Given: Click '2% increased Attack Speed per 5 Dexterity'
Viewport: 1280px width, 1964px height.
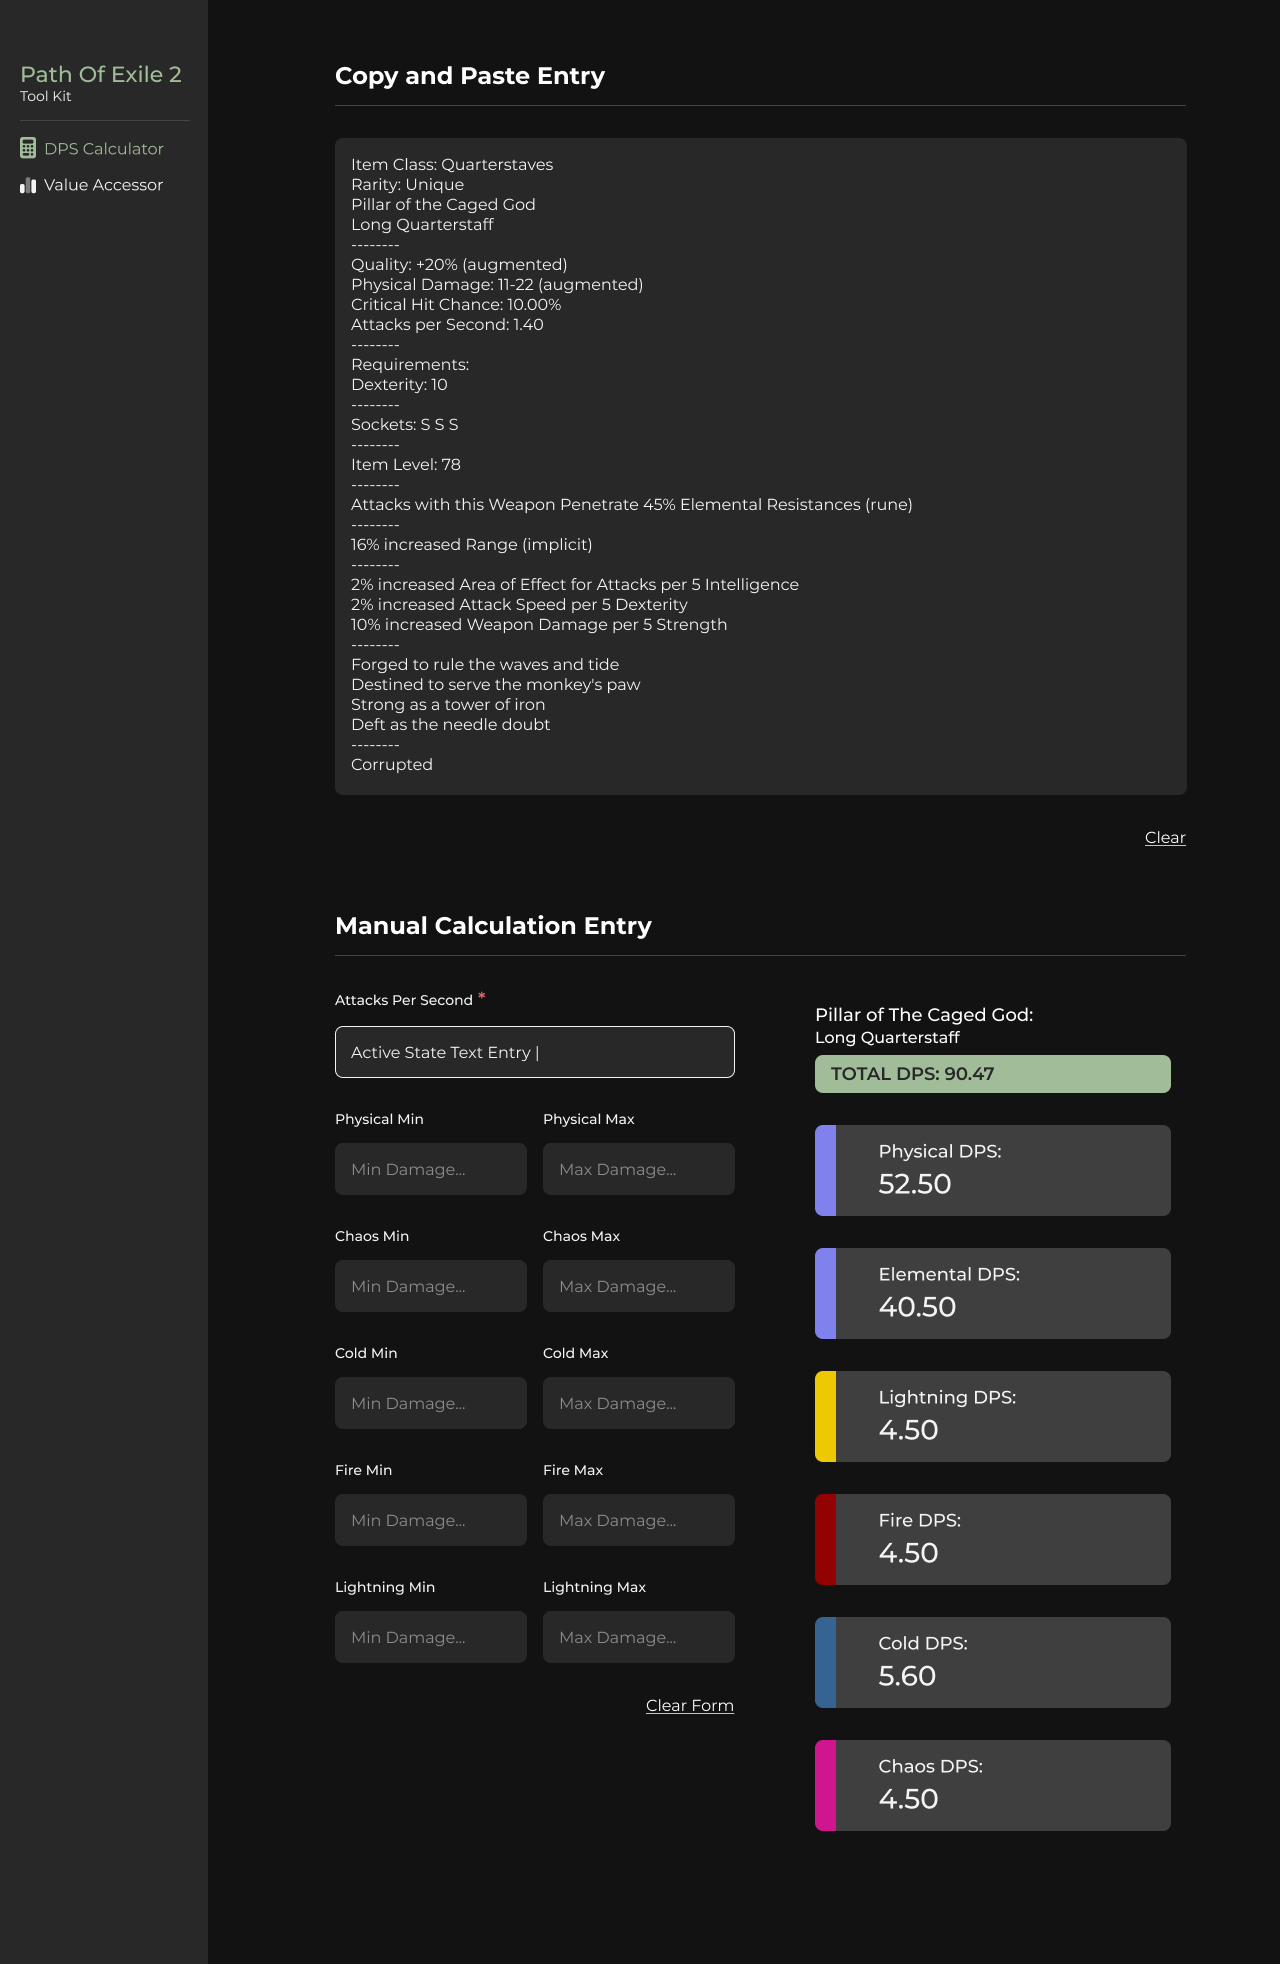Looking at the screenshot, I should click(x=519, y=604).
